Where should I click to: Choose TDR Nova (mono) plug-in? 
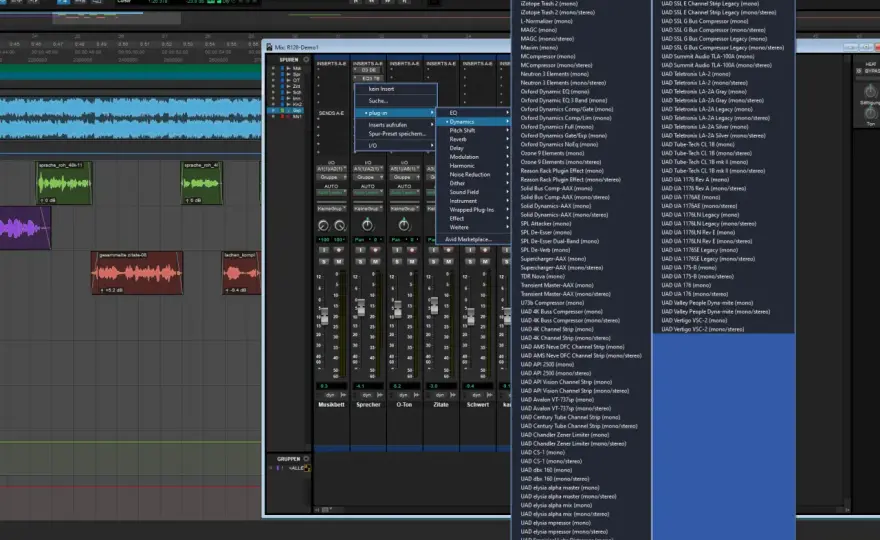coord(543,276)
